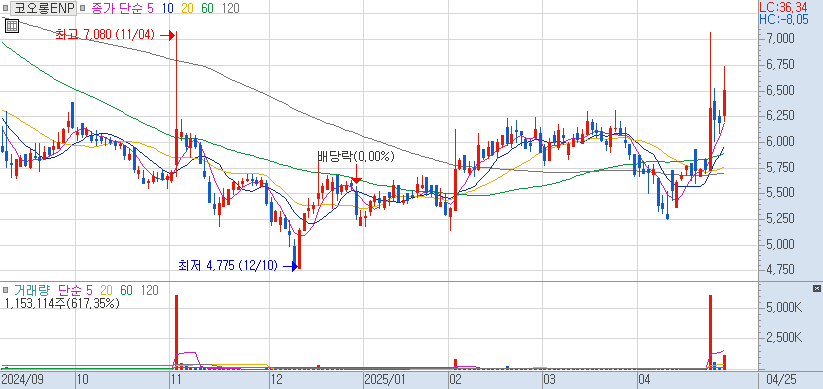Click the gray 120 volume average legend

[149, 290]
